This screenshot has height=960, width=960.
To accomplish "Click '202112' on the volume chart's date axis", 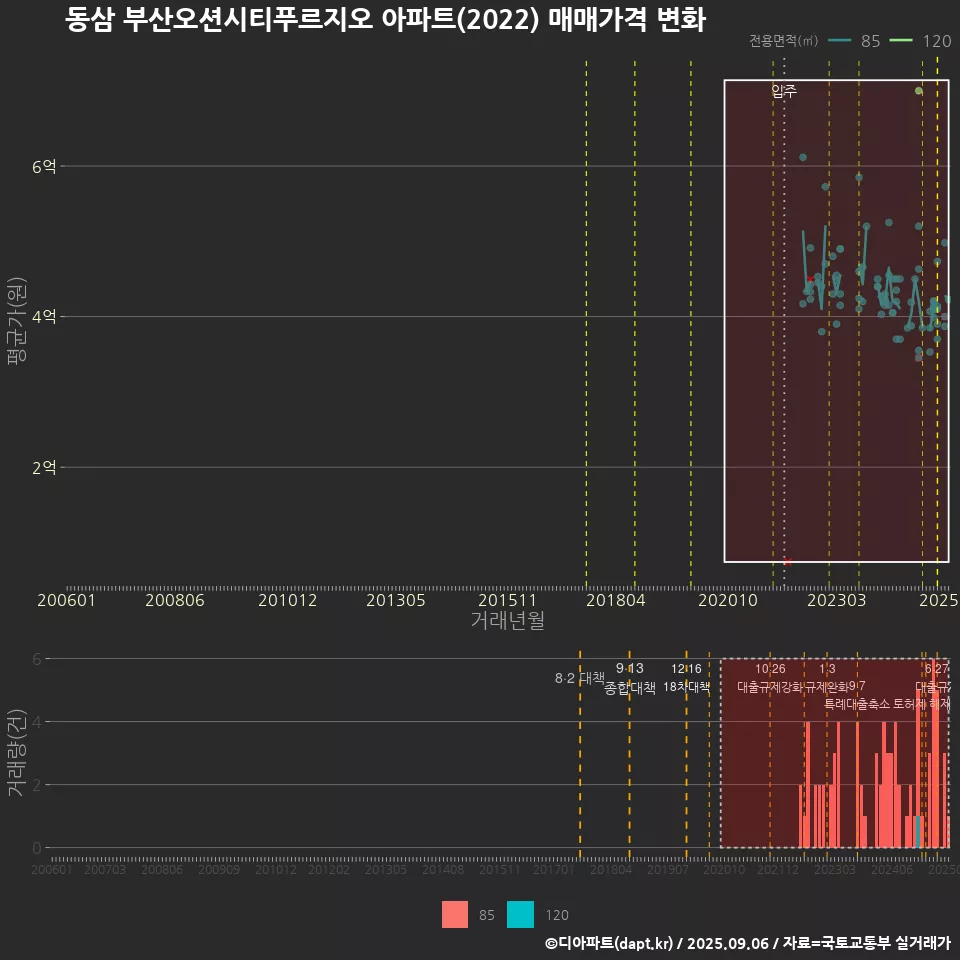I will click(778, 869).
